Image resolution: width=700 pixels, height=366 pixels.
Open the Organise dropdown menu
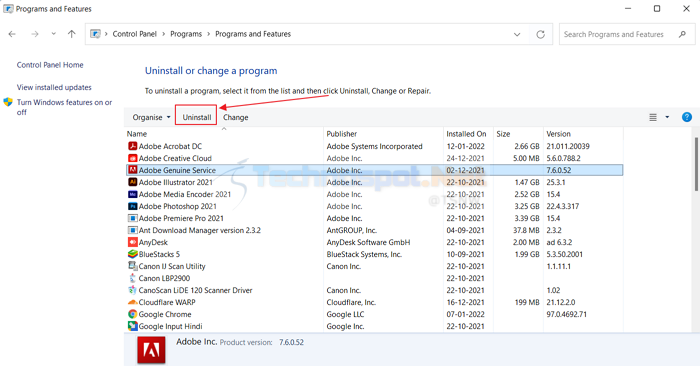[151, 117]
